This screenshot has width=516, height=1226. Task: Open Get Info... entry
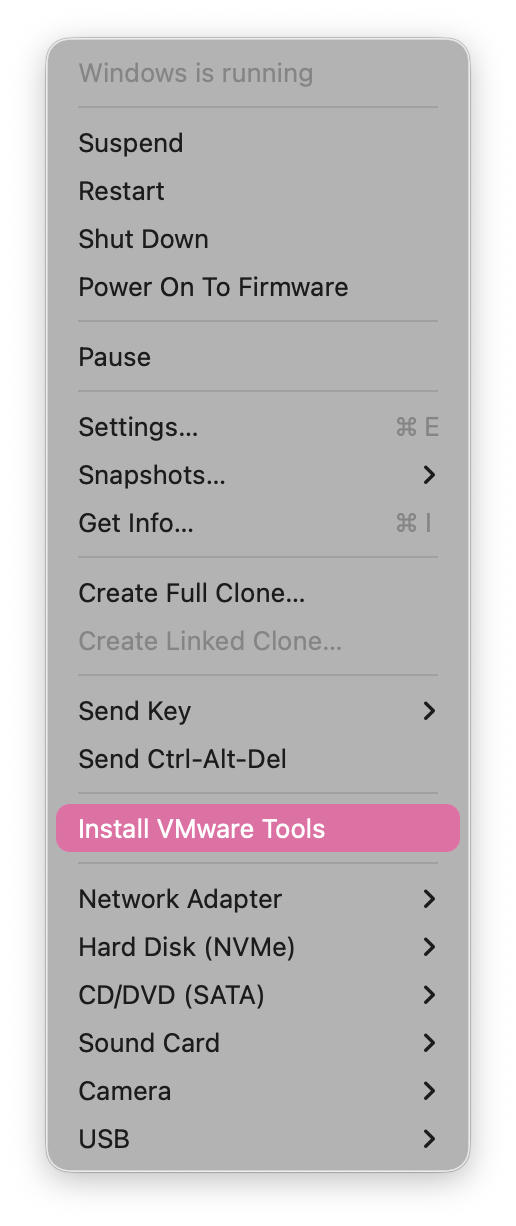pos(258,523)
